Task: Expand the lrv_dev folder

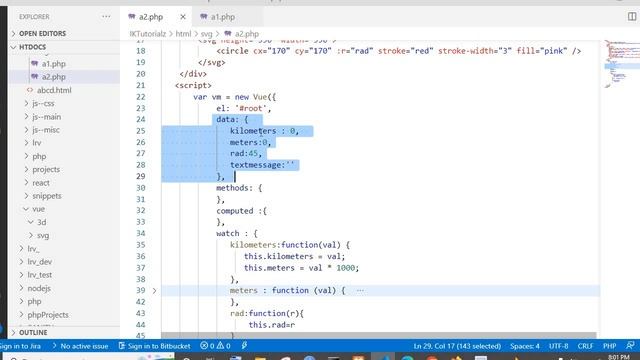Action: click(40, 262)
